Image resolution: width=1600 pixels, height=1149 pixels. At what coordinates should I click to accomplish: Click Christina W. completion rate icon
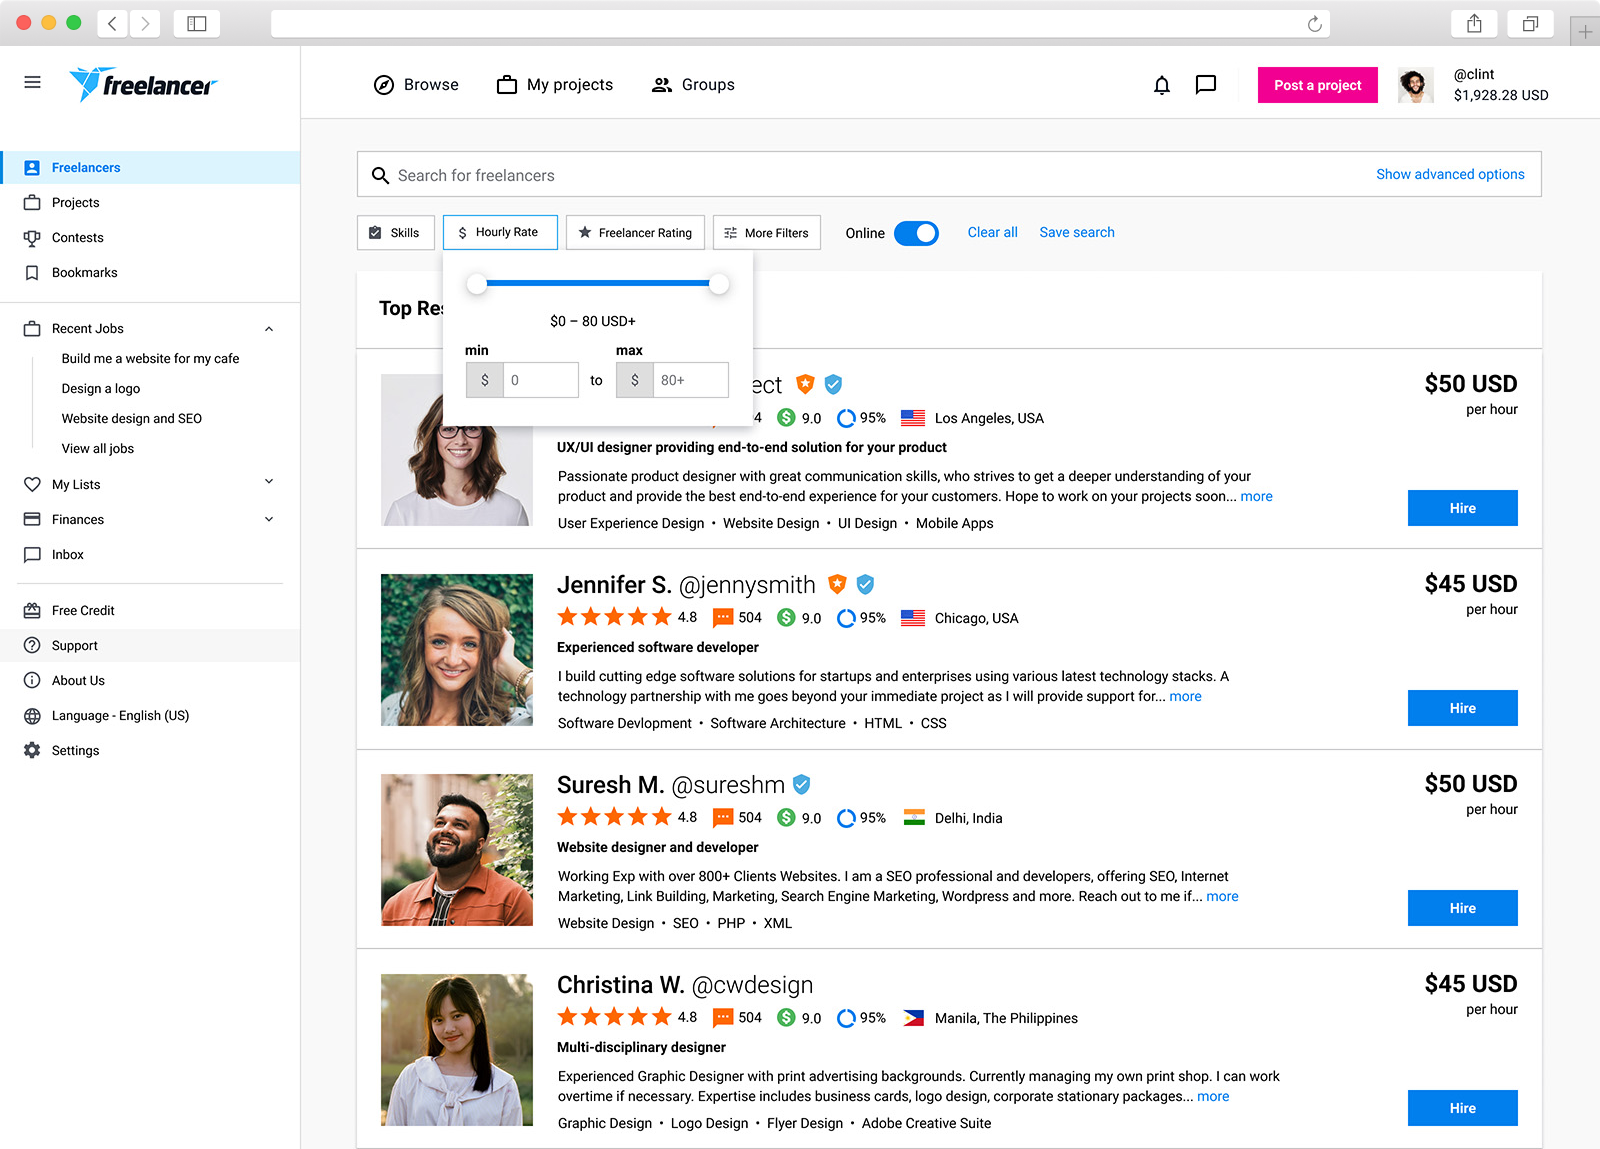[846, 1018]
